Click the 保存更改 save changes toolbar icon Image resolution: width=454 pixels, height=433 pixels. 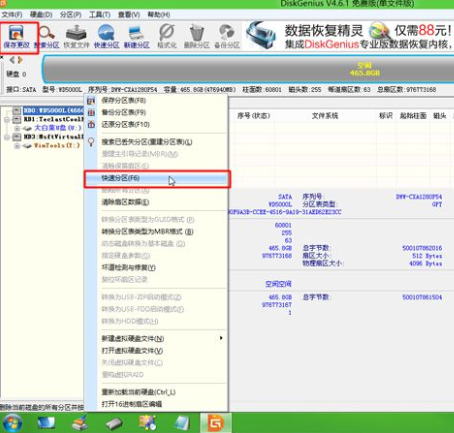pos(16,37)
